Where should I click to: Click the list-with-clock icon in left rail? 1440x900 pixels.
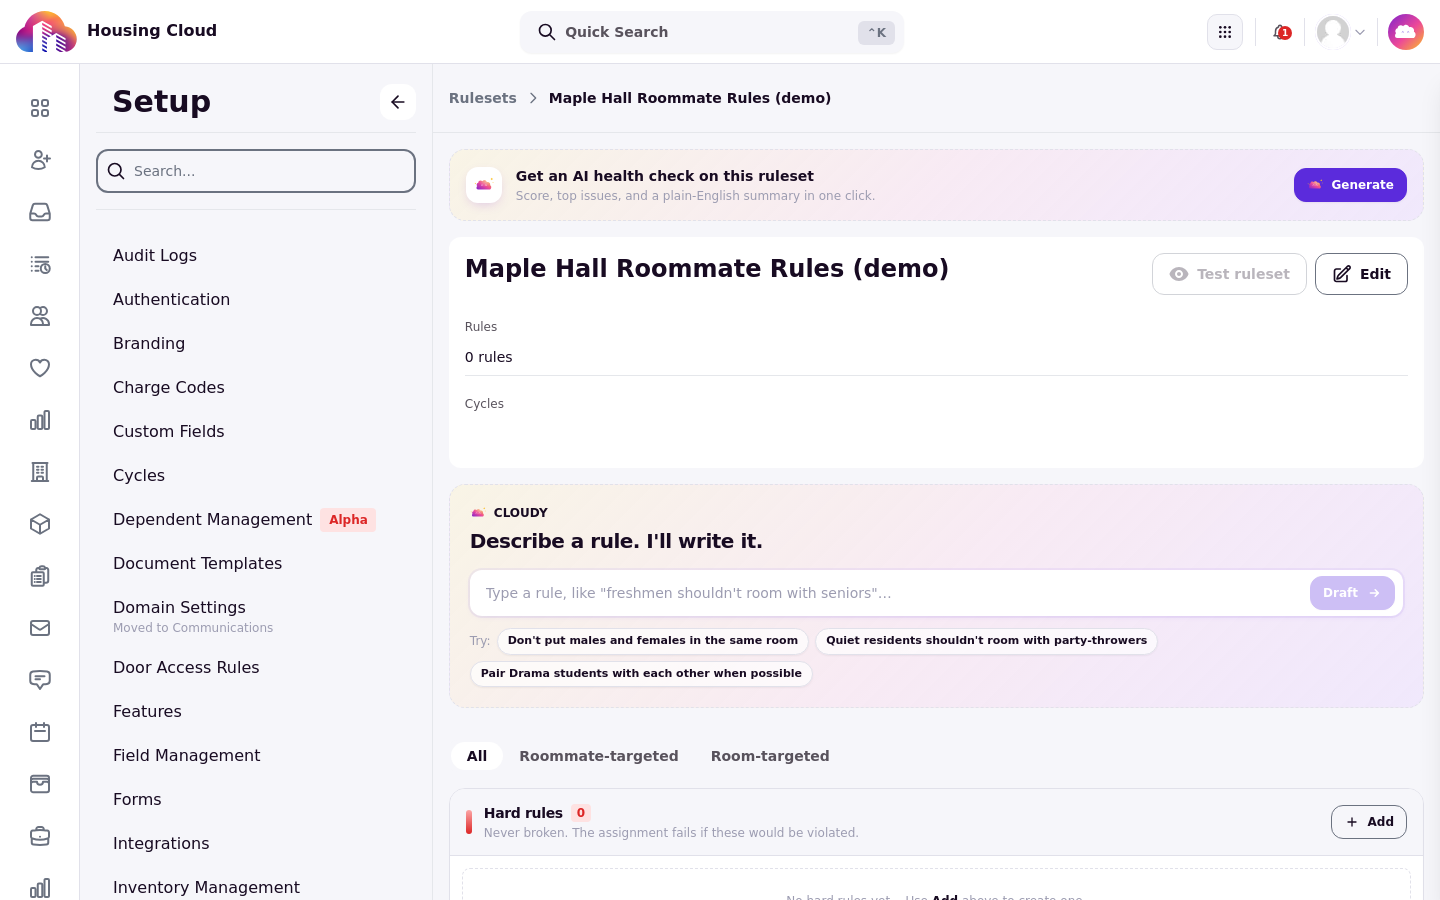click(x=40, y=264)
